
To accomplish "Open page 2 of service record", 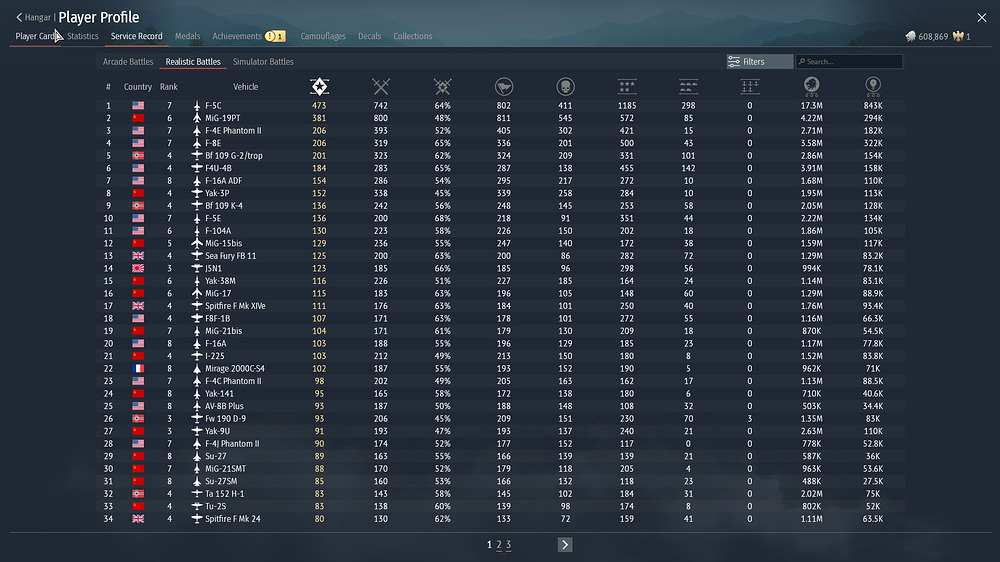I will (x=499, y=545).
